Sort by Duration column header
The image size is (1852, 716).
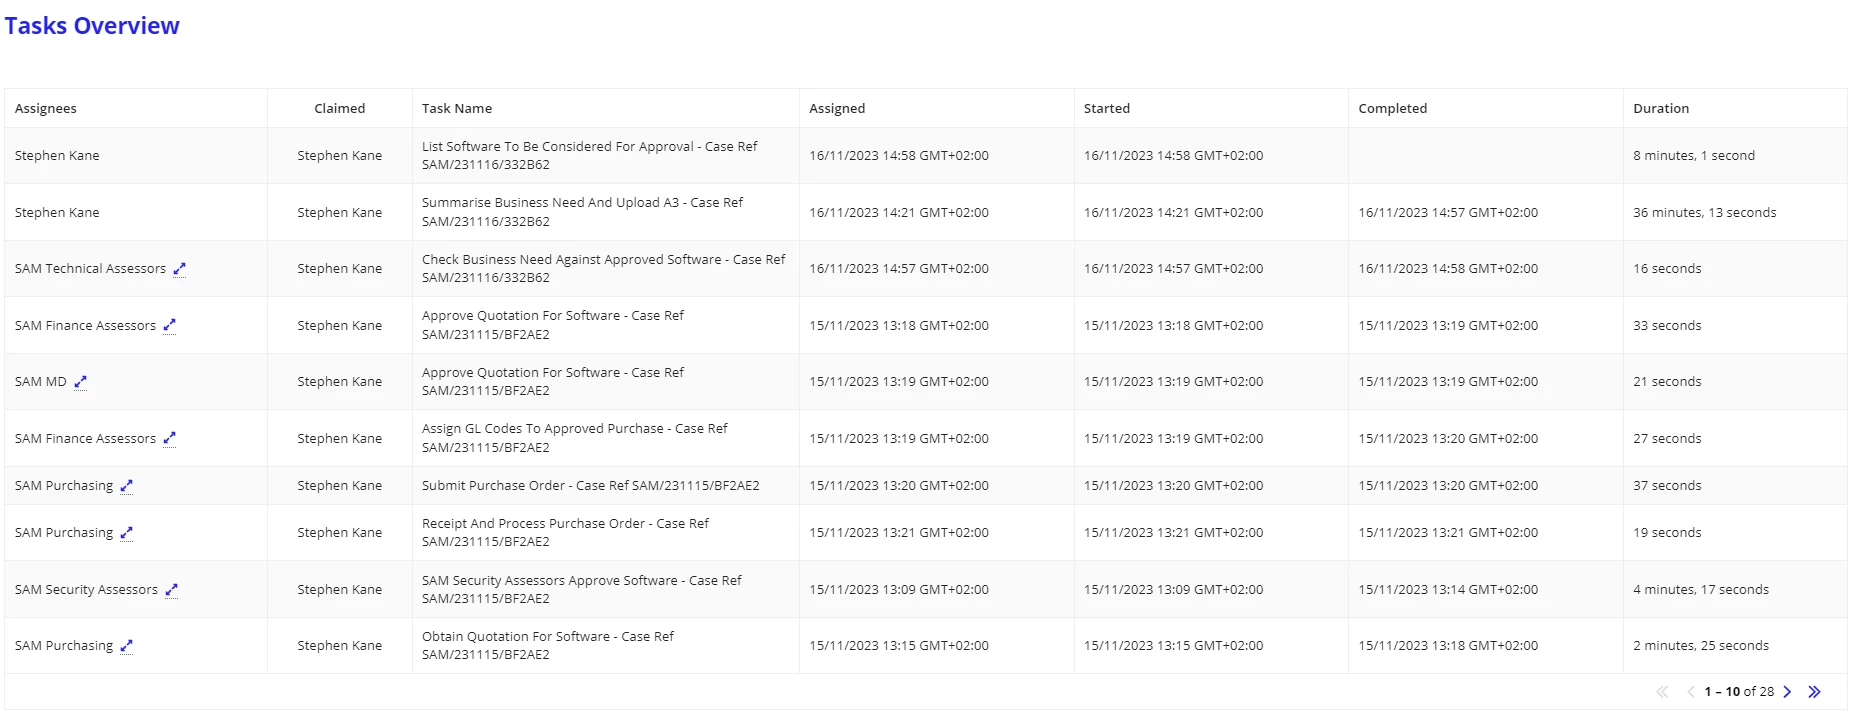pos(1661,108)
